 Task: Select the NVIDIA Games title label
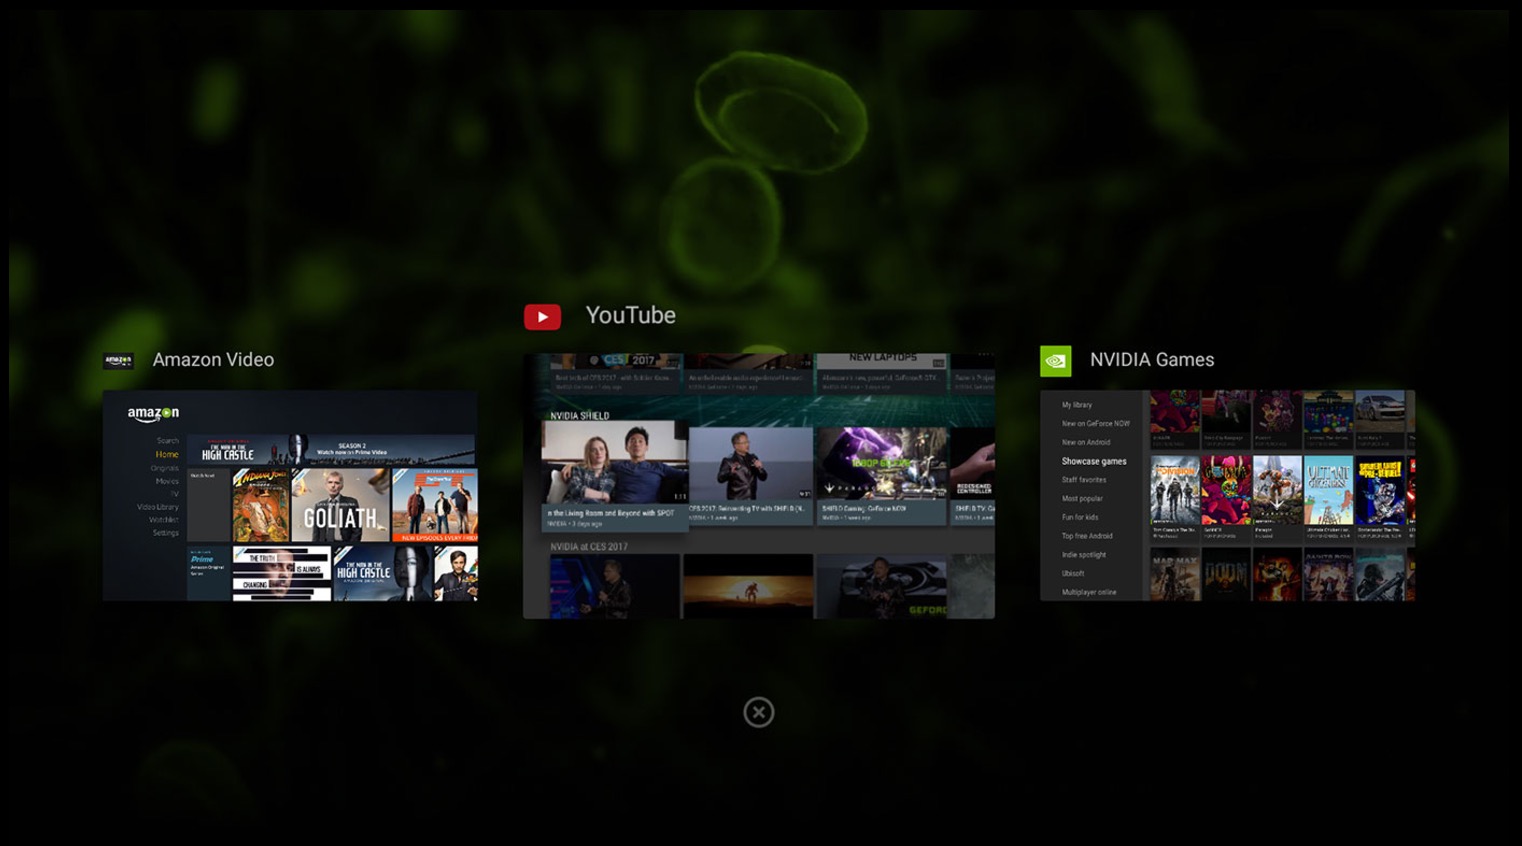tap(1151, 360)
